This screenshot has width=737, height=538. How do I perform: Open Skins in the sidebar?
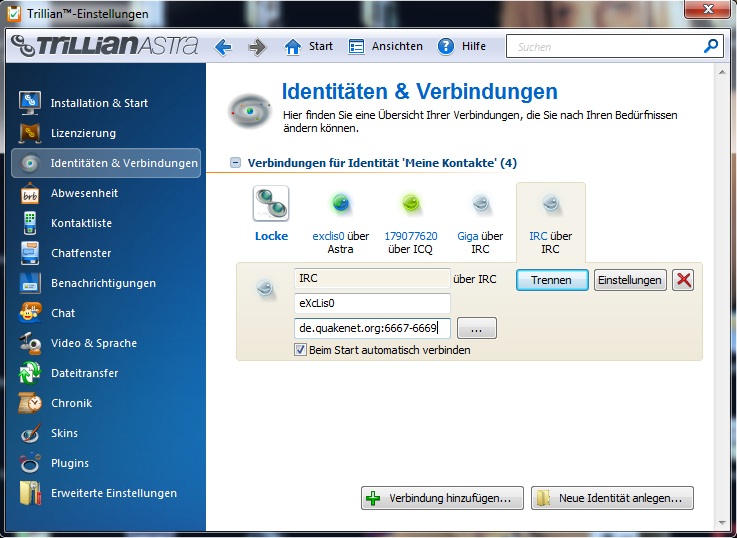(x=64, y=433)
